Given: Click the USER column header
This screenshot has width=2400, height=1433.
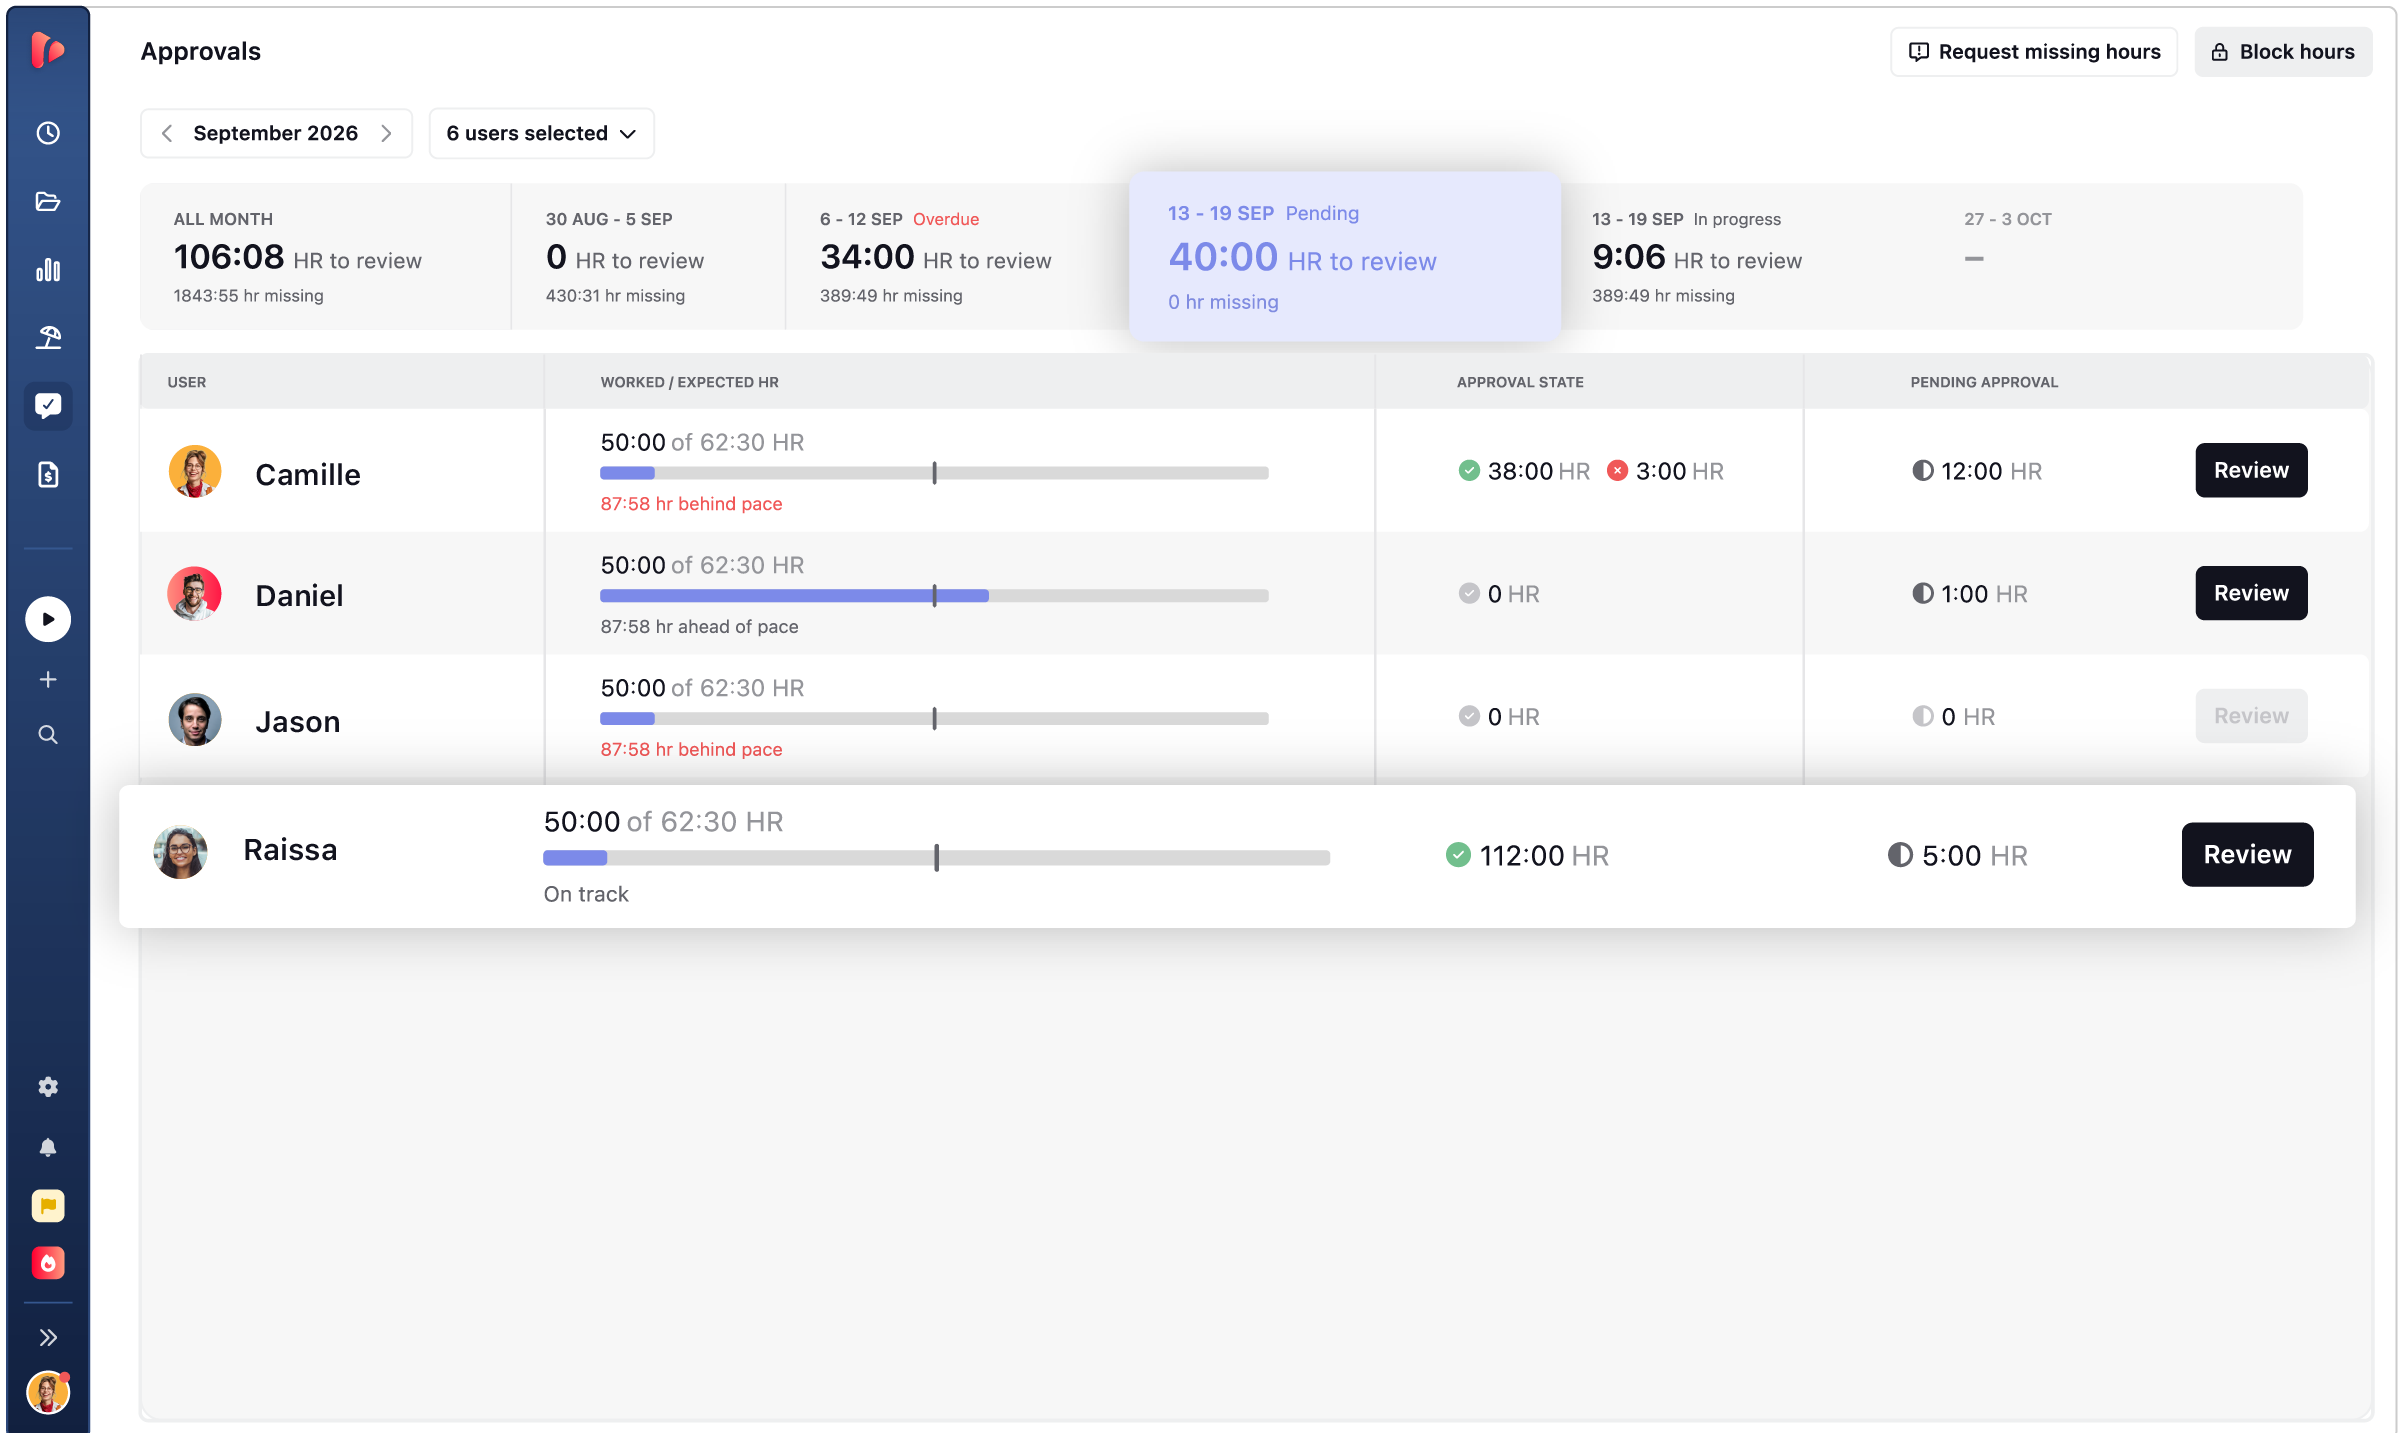Looking at the screenshot, I should point(187,382).
